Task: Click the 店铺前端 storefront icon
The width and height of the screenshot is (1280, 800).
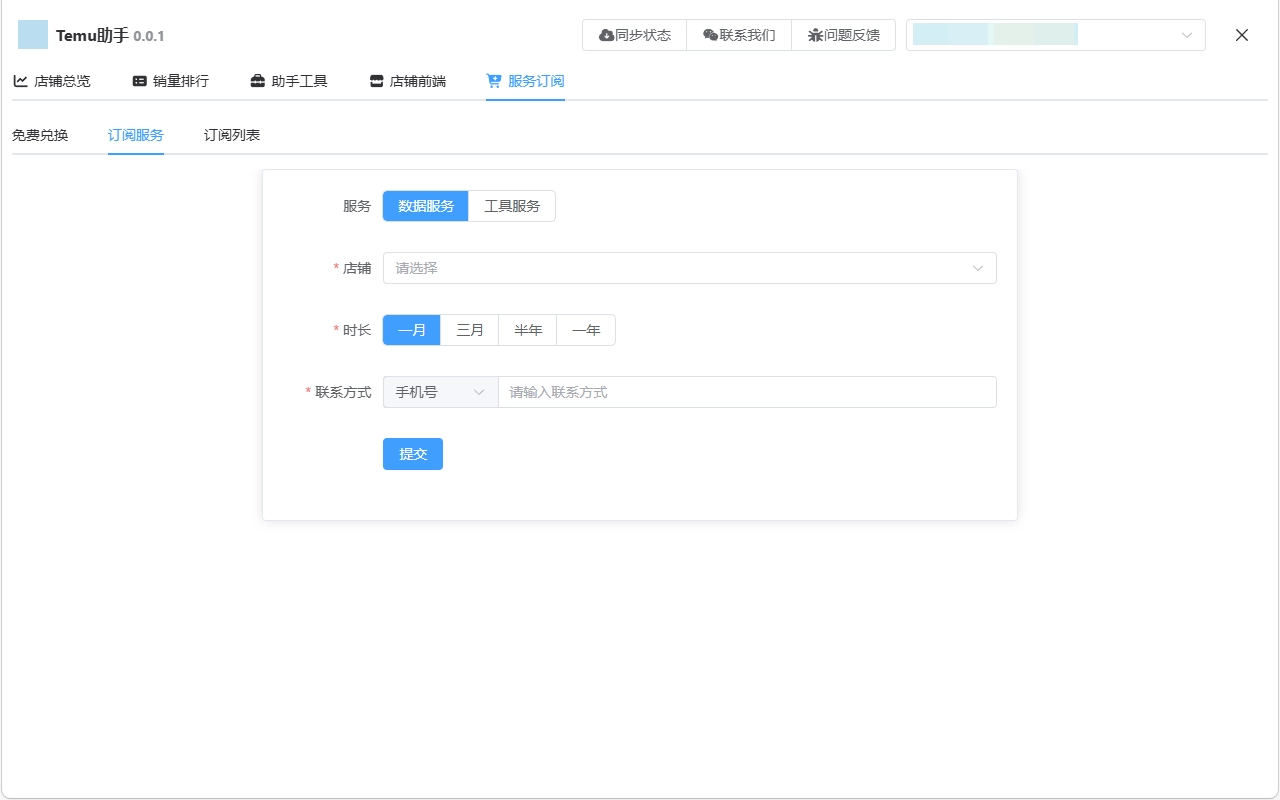Action: click(375, 80)
